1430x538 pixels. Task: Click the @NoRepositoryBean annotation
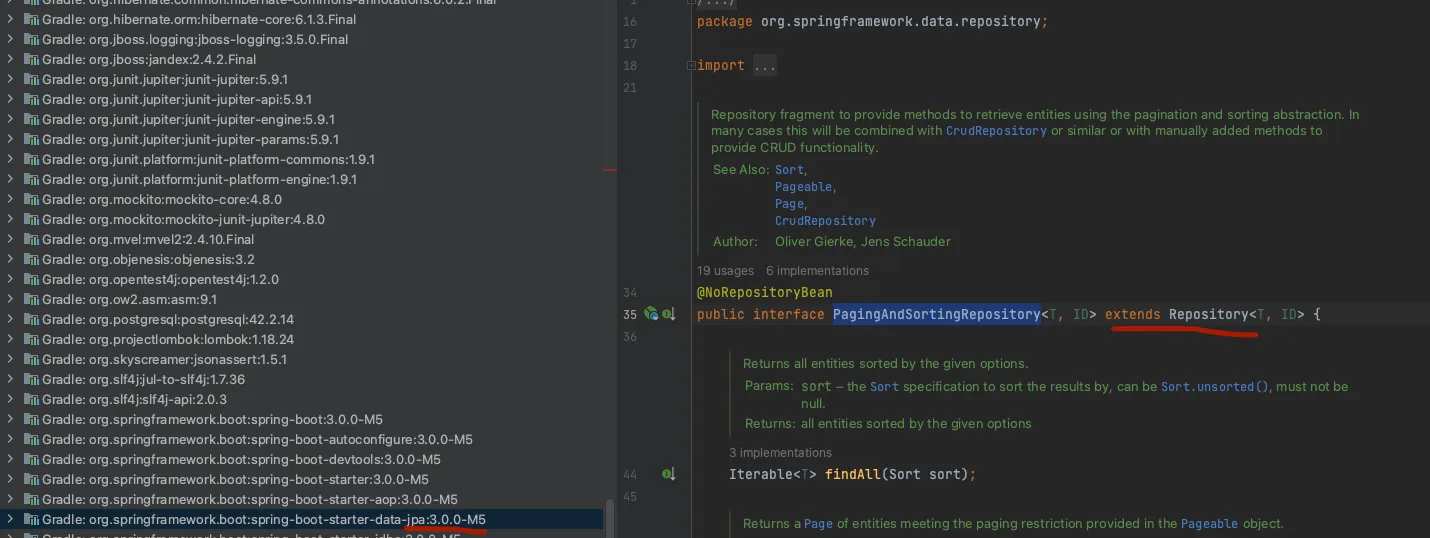(x=765, y=293)
